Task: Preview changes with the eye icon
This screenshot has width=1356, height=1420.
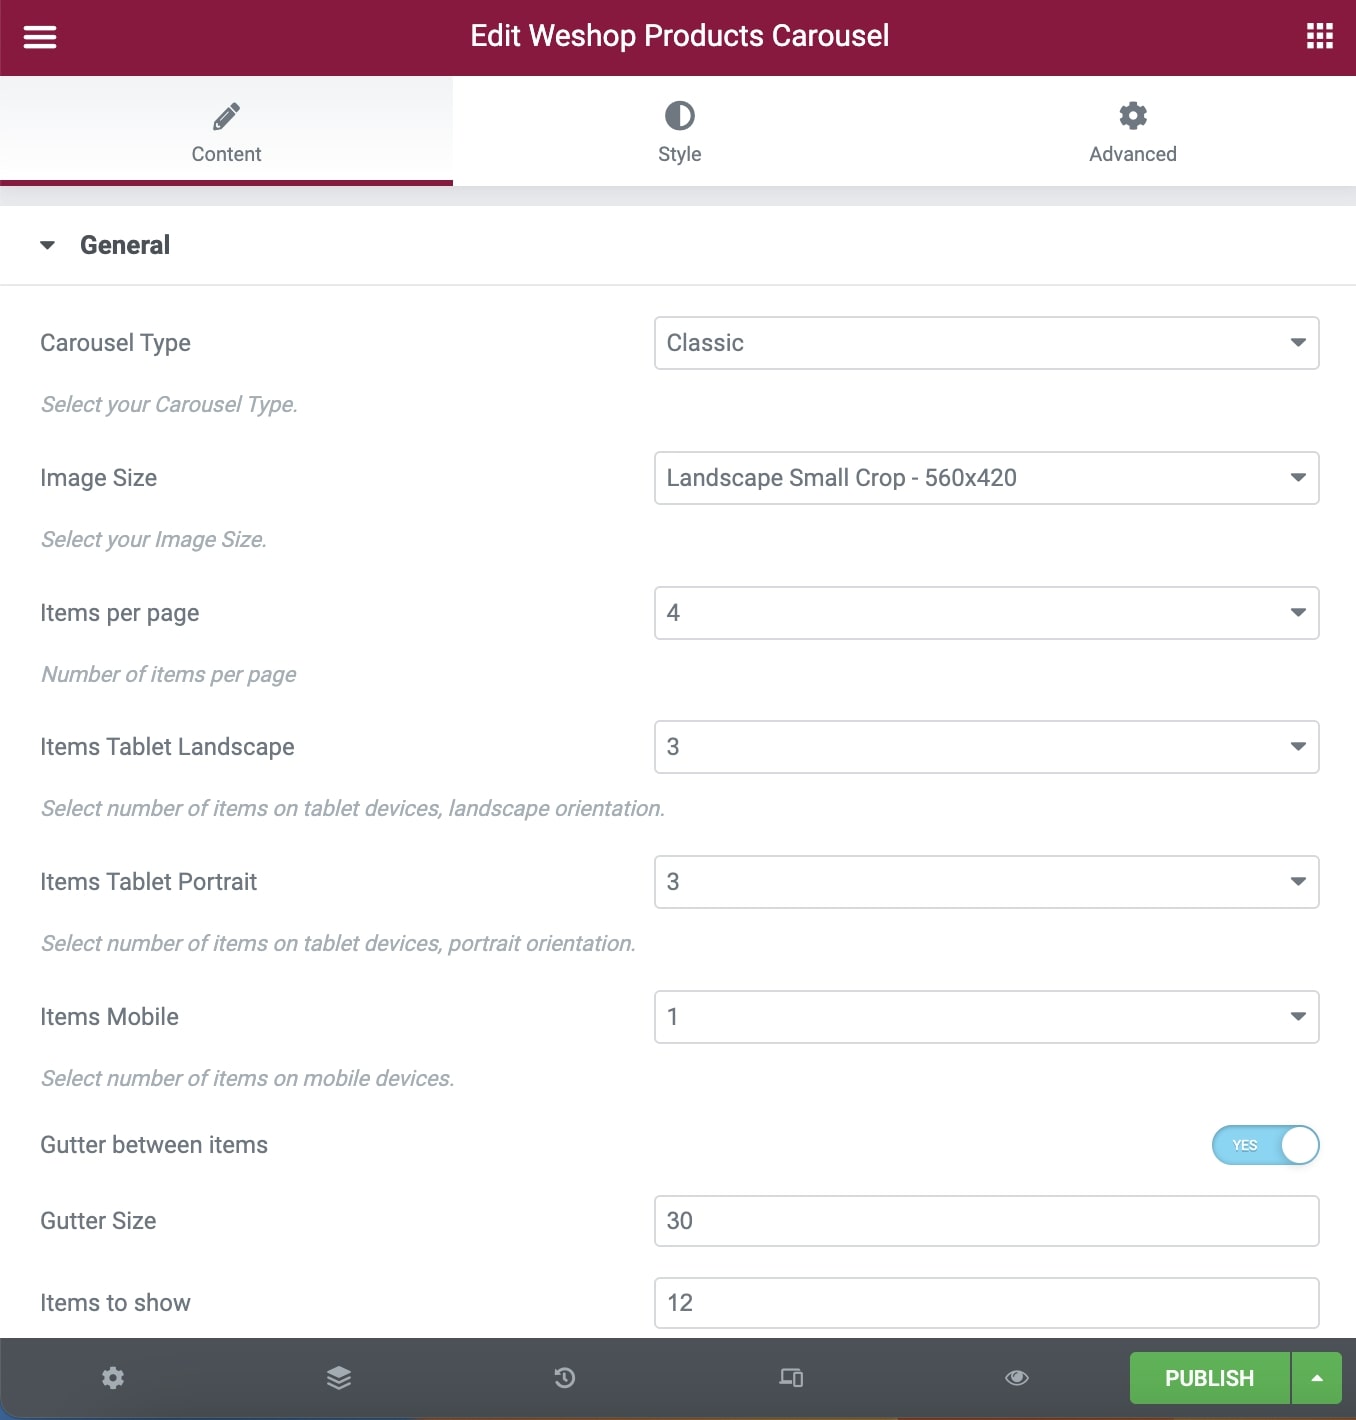Action: click(x=1017, y=1378)
